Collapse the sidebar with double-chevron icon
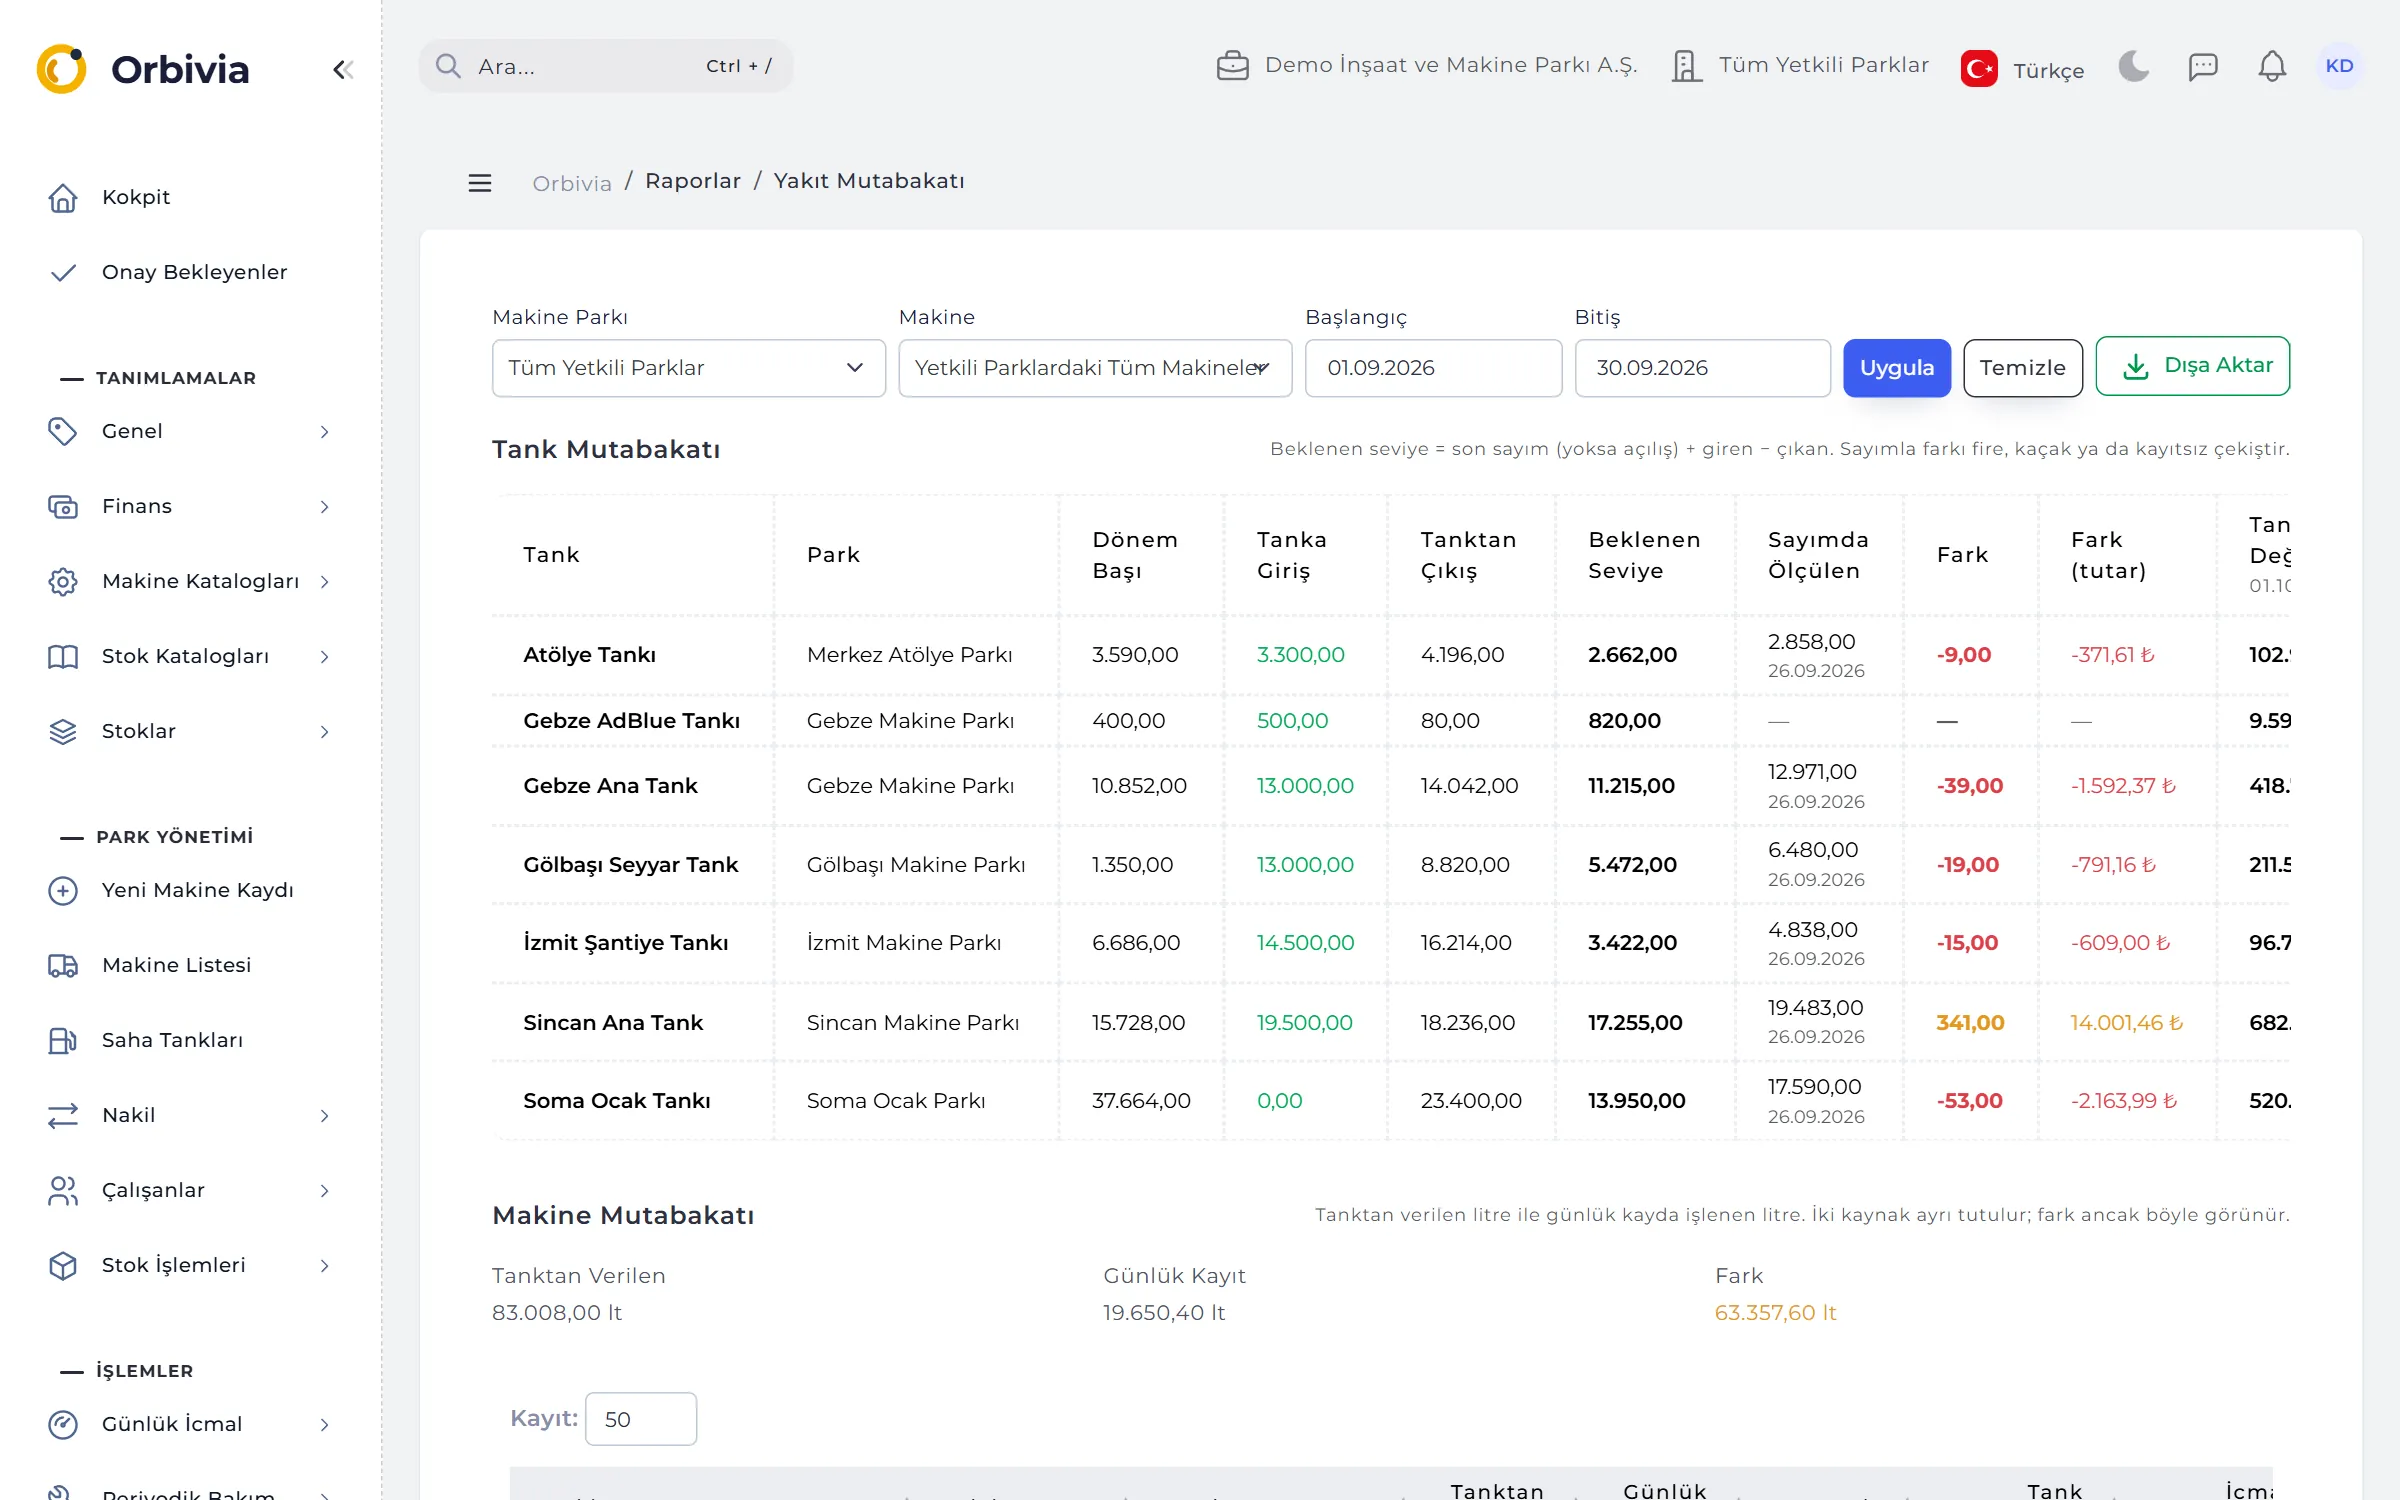Image resolution: width=2400 pixels, height=1500 pixels. [343, 69]
